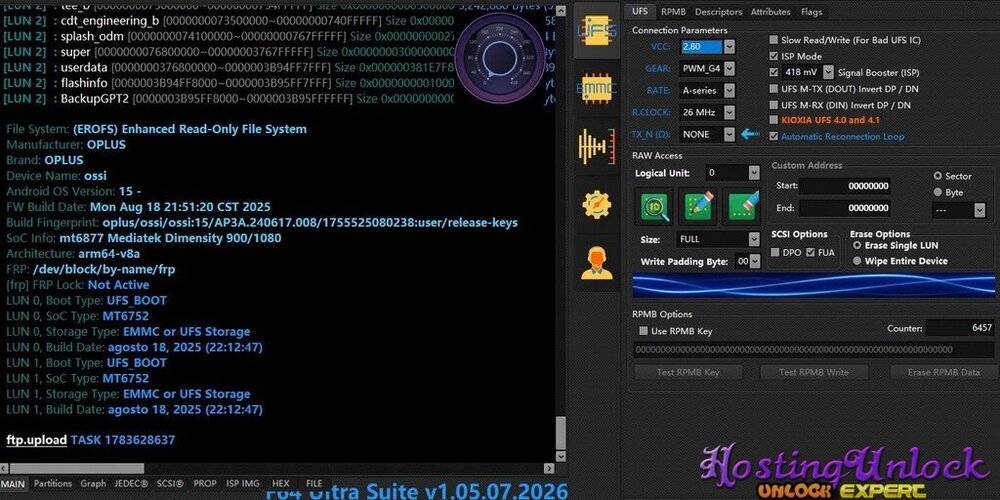The image size is (1000, 500).
Task: Click the log vertical scrollbar thumb
Action: coord(561,434)
